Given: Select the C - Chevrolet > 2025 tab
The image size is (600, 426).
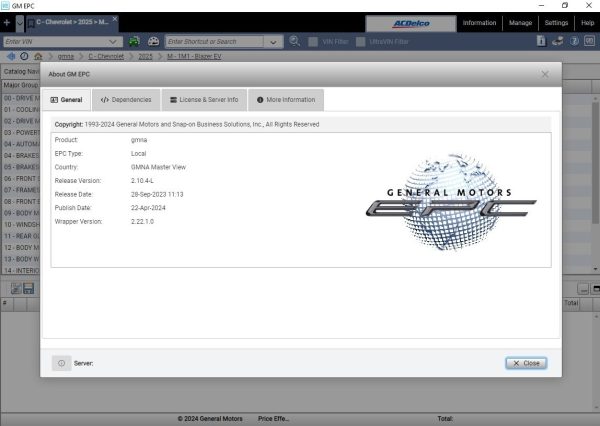Looking at the screenshot, I should tap(72, 22).
